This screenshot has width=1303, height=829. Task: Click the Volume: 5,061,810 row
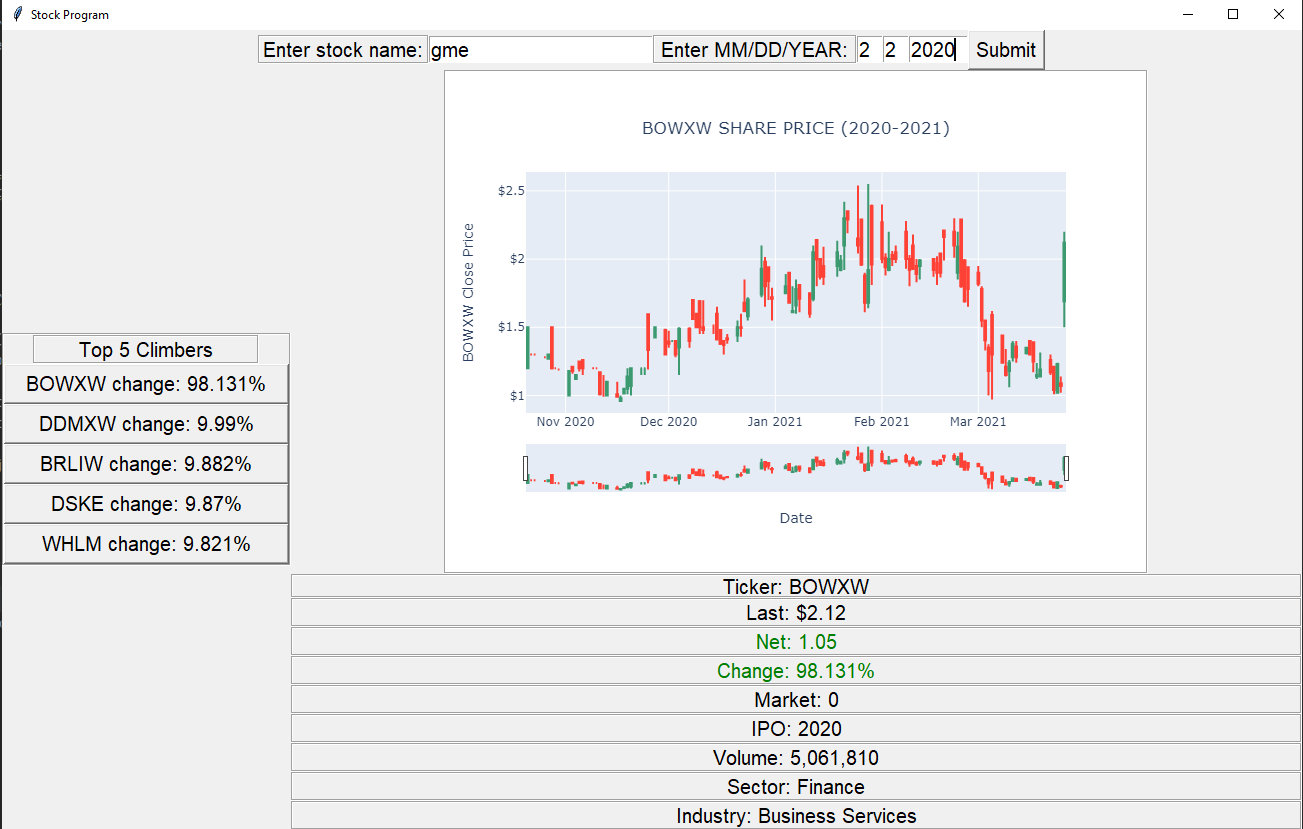point(796,757)
